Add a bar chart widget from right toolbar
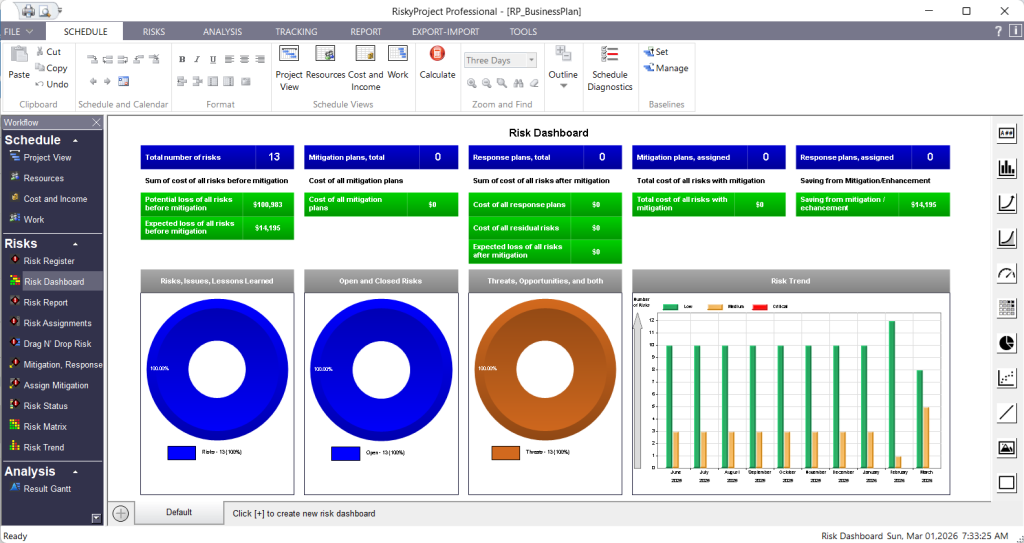 pos(1006,168)
